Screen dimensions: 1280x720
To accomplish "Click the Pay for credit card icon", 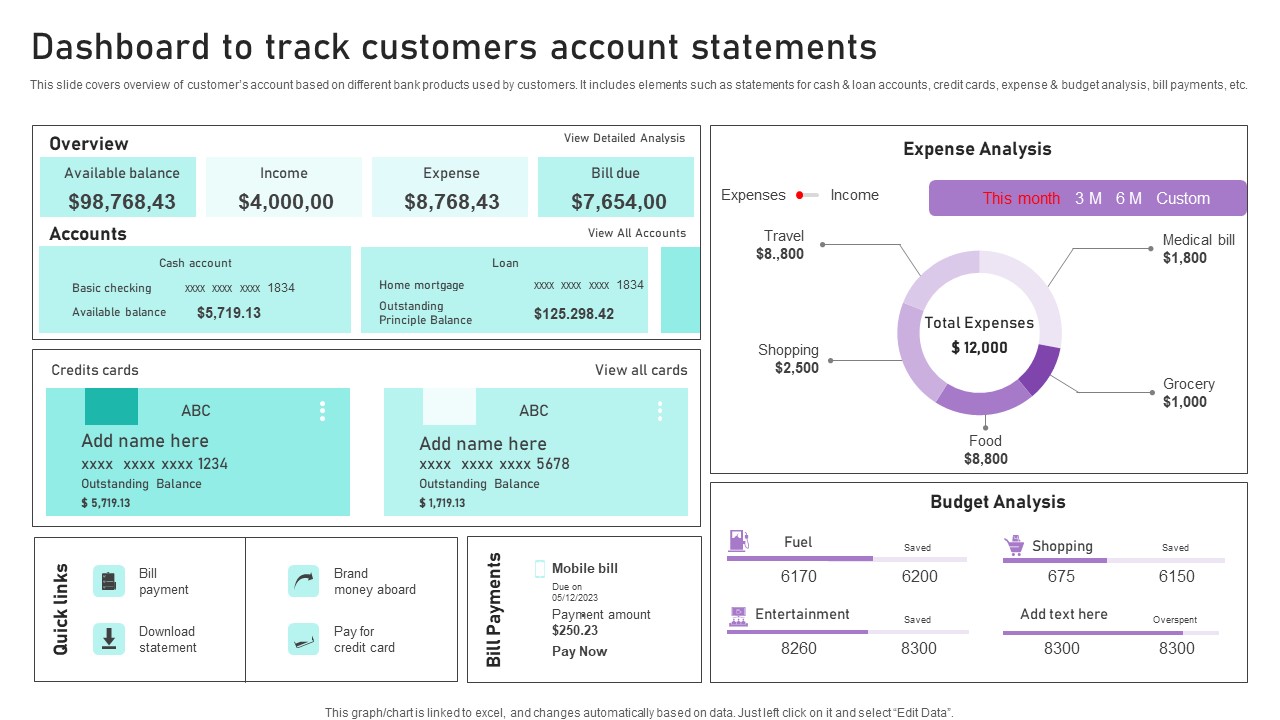I will [x=304, y=639].
